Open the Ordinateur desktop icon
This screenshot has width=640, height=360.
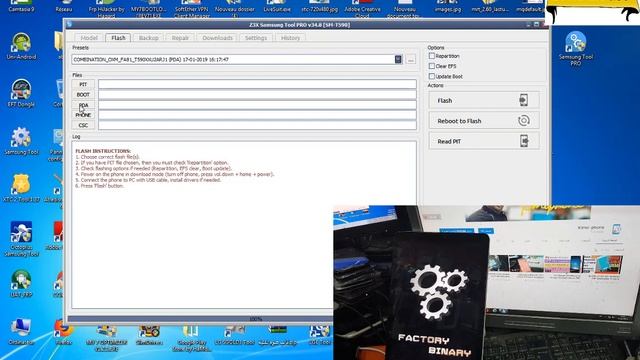tap(21, 331)
